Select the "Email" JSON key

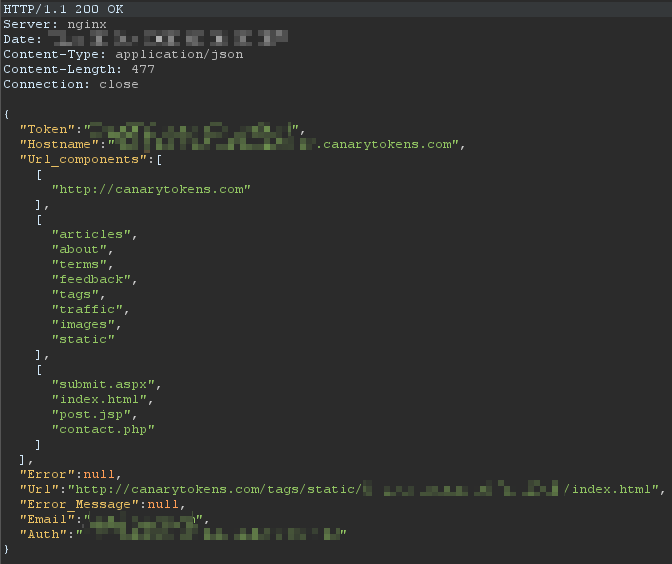tap(48, 519)
